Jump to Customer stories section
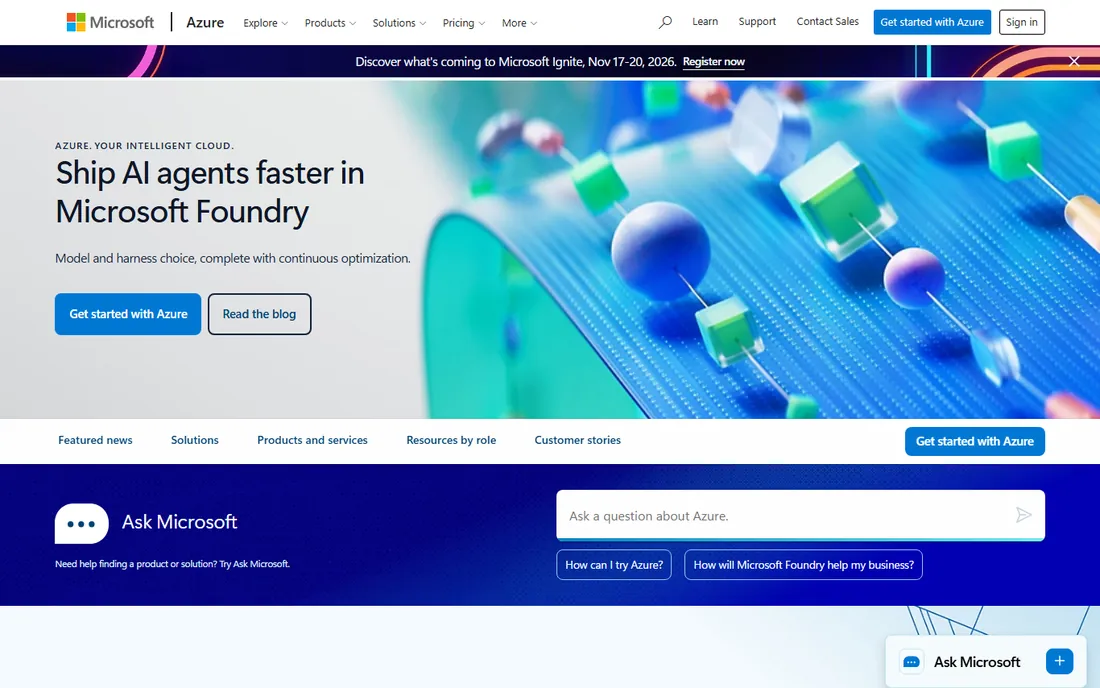Viewport: 1100px width, 688px height. click(x=577, y=440)
